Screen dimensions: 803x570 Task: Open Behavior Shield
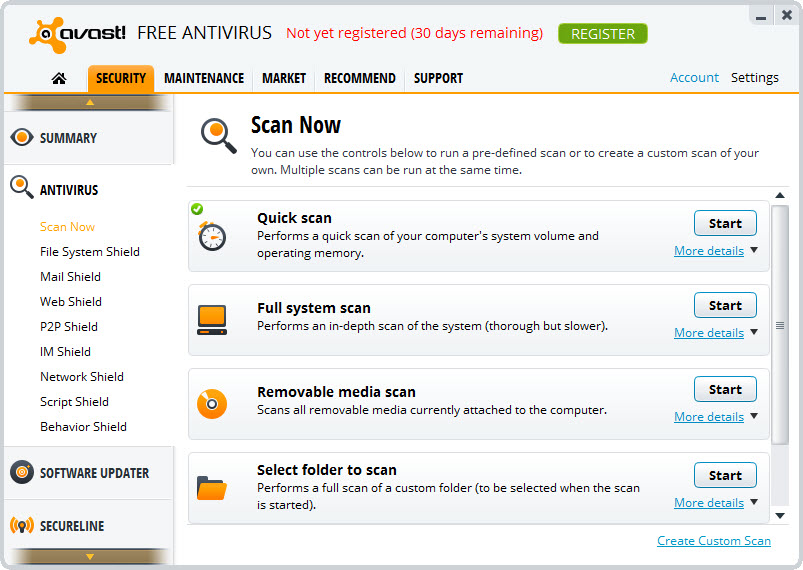point(83,427)
